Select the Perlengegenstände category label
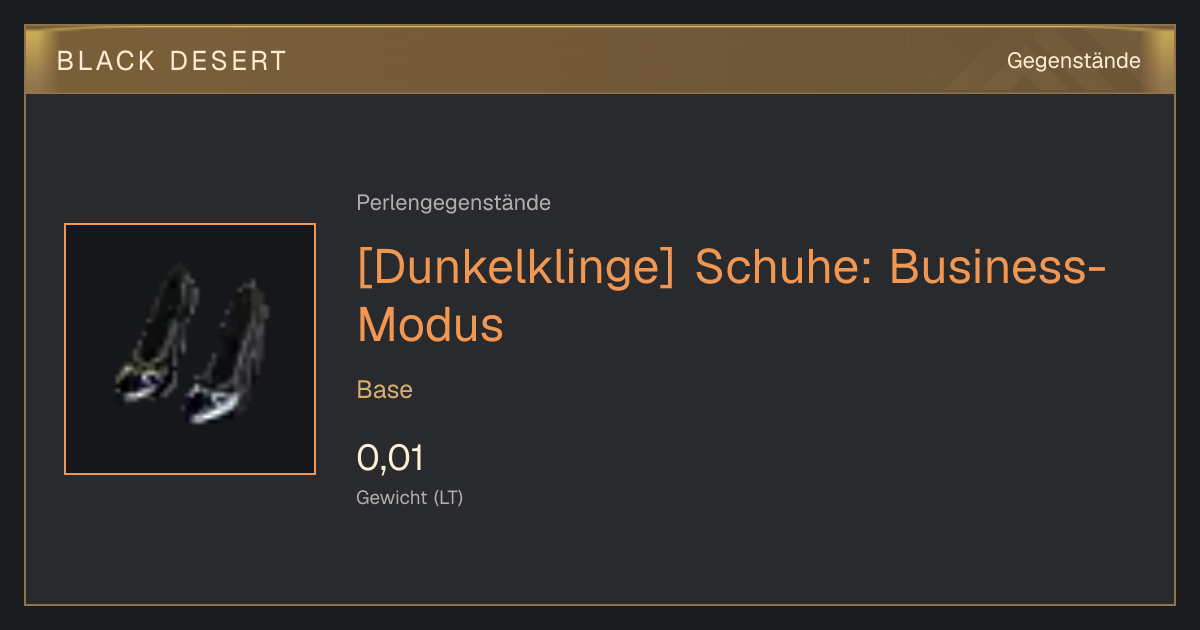The image size is (1200, 630). point(453,203)
